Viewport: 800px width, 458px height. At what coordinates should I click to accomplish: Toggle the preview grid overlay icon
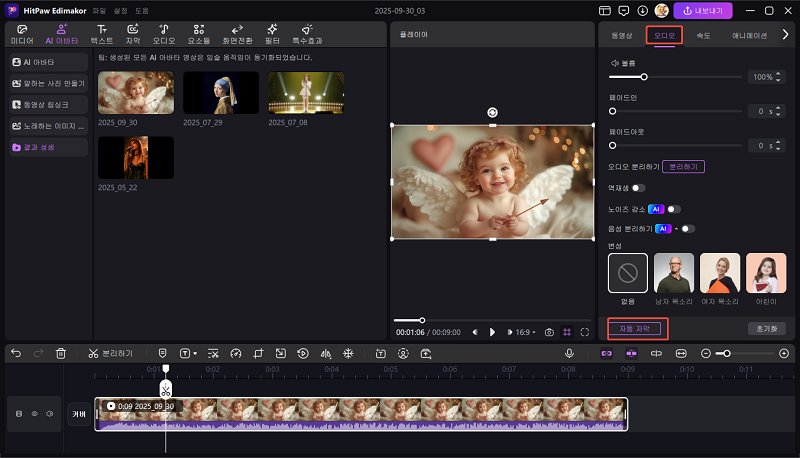click(567, 332)
